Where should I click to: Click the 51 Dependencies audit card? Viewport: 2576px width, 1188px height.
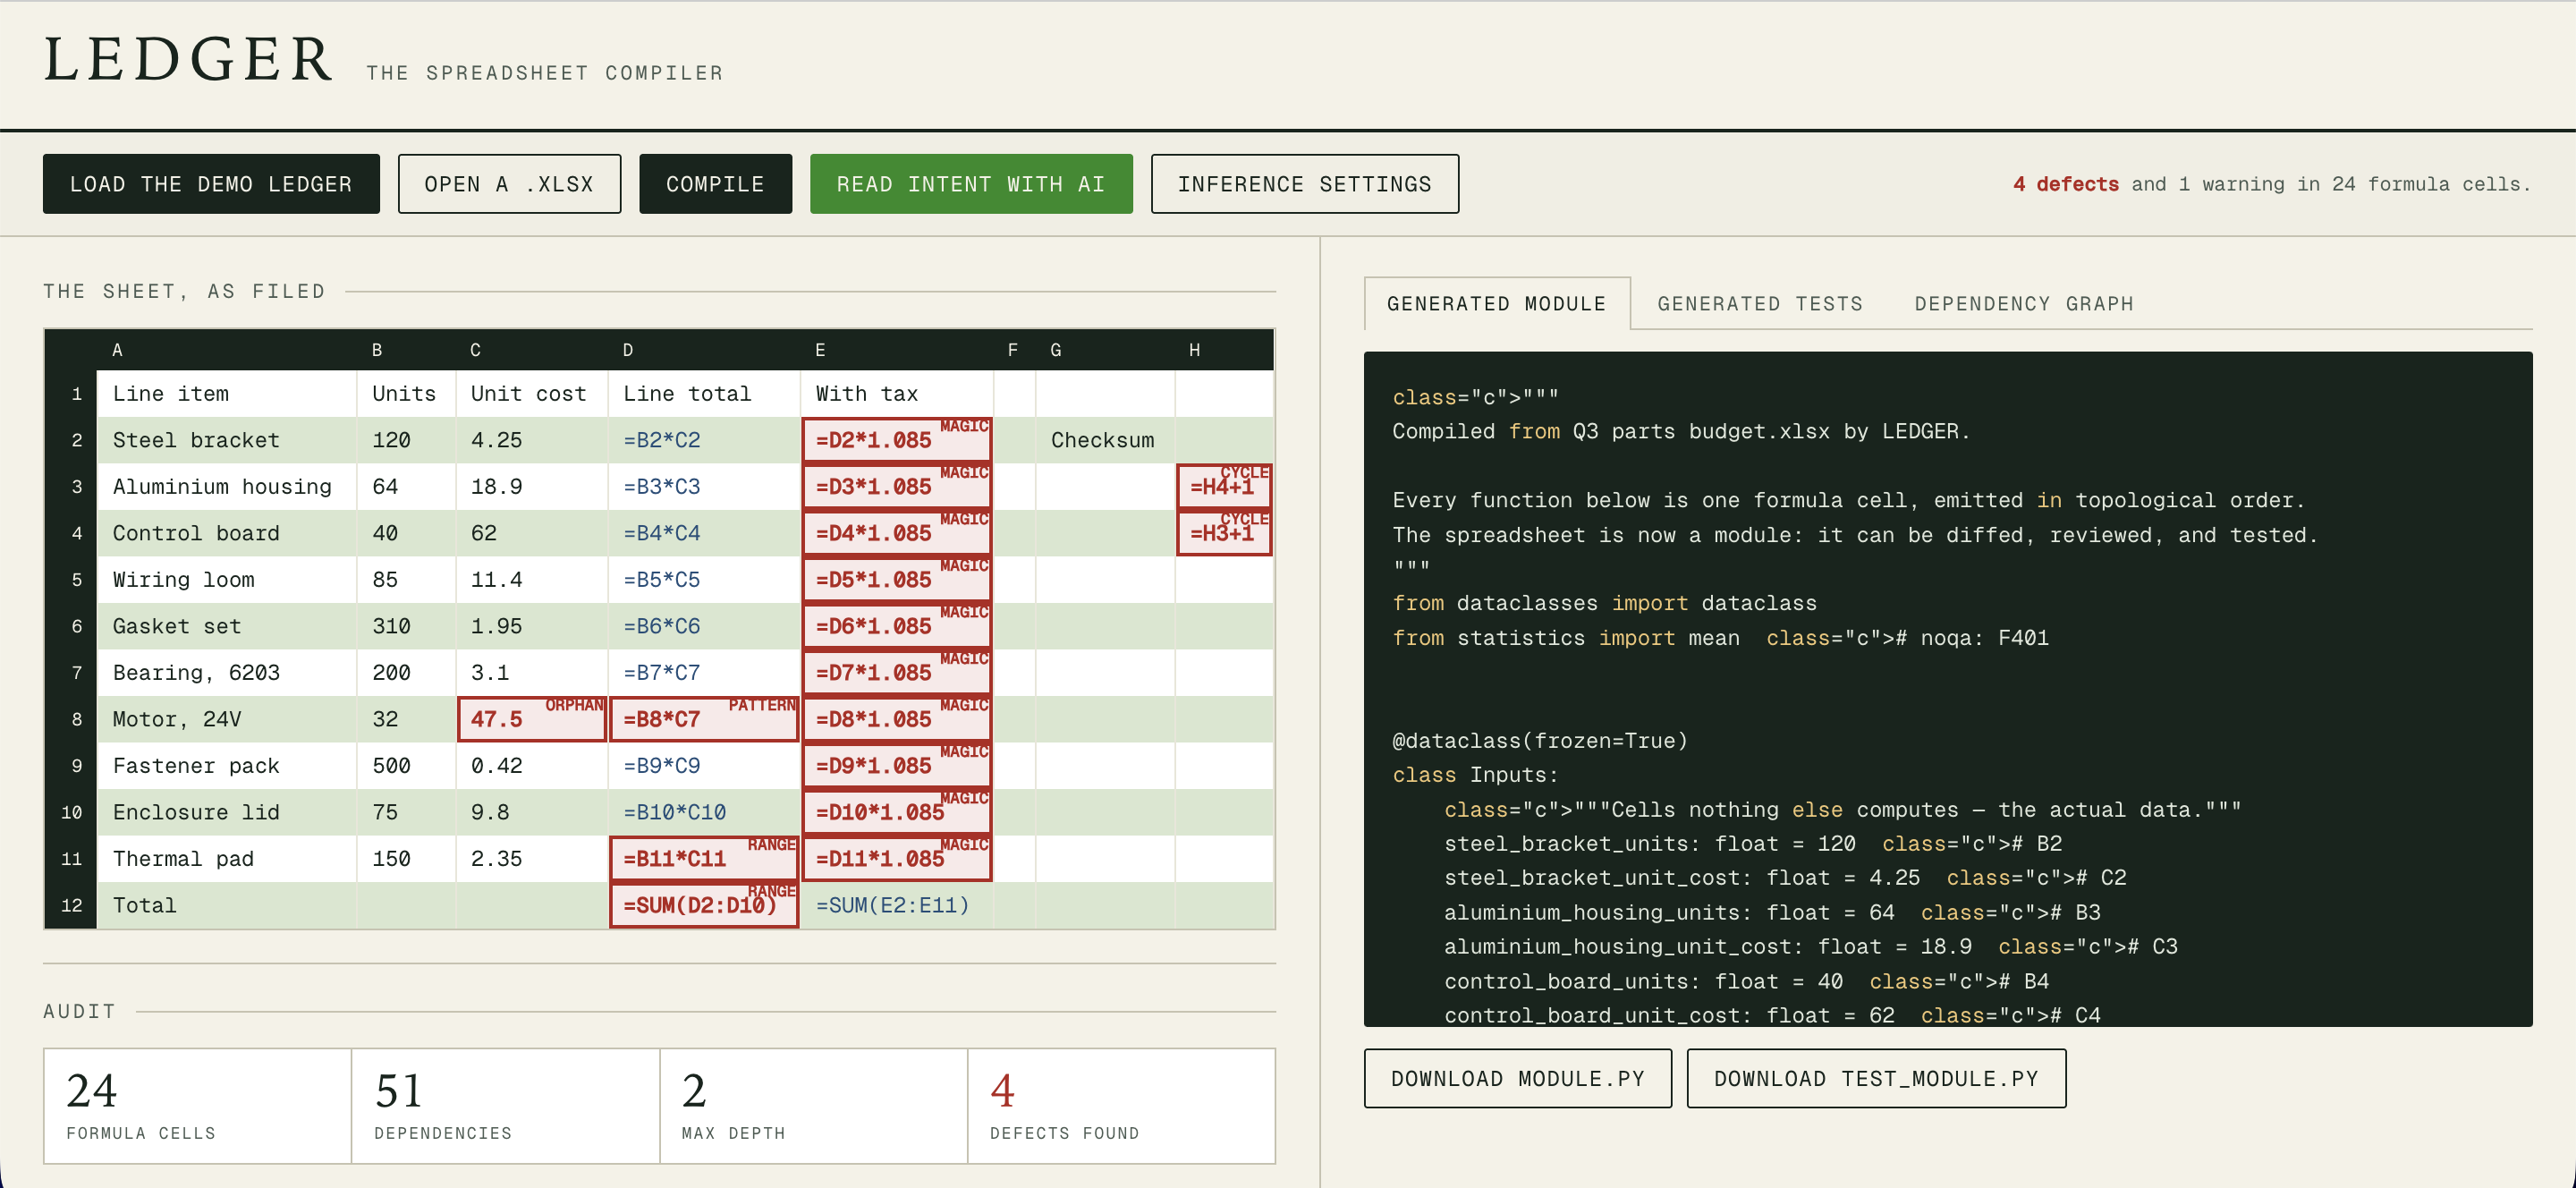click(506, 1106)
